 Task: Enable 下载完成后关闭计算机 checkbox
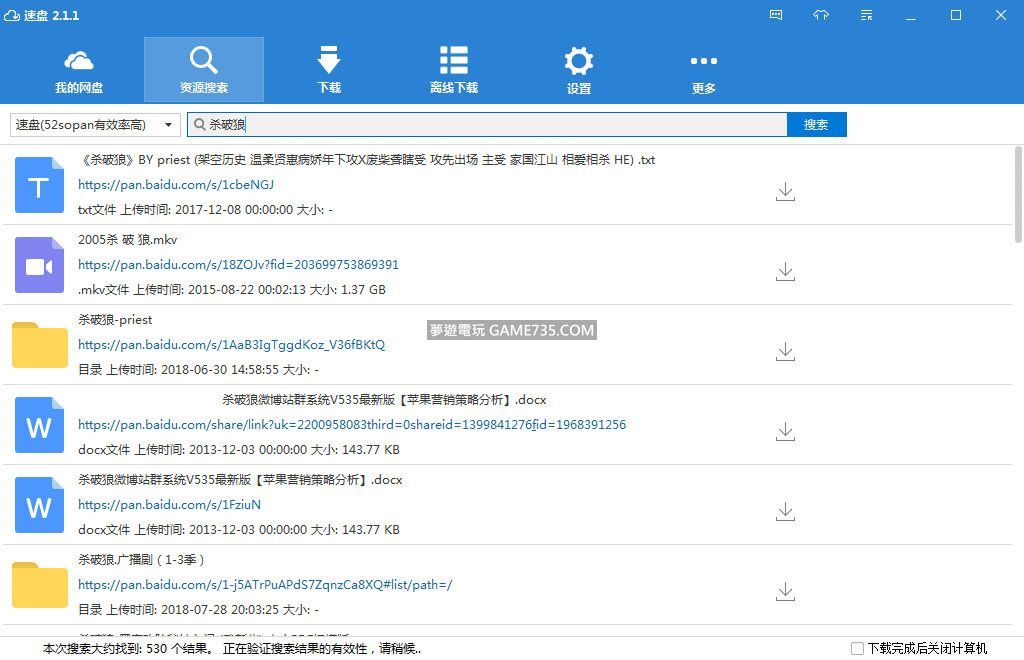click(857, 648)
